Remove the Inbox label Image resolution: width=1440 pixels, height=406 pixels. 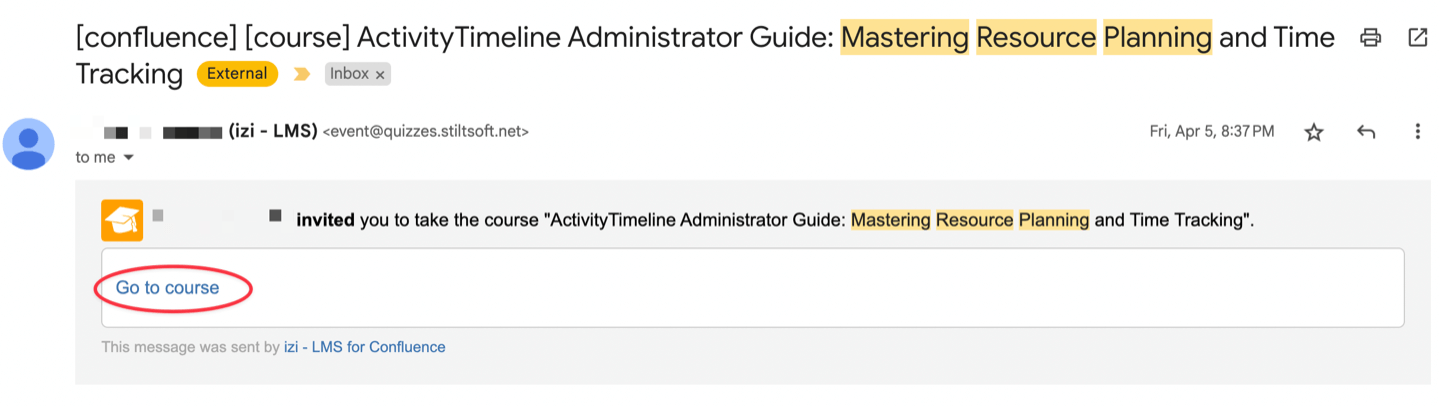(380, 75)
